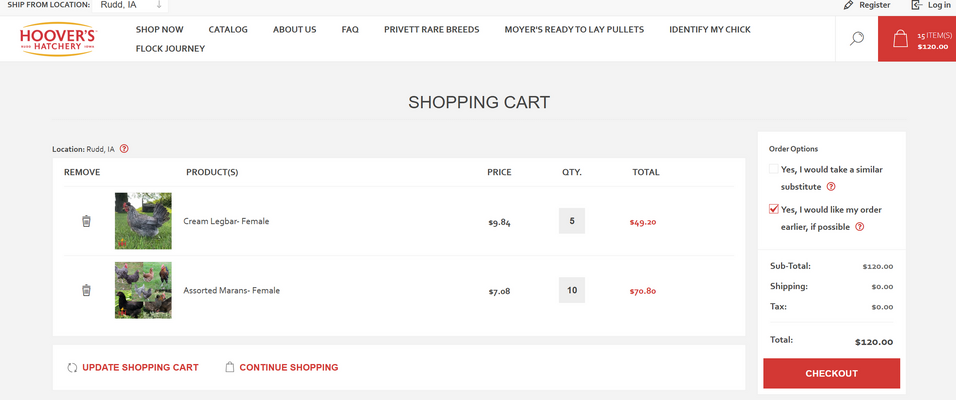Click the Sub-Total label
956x400 pixels.
tap(790, 266)
